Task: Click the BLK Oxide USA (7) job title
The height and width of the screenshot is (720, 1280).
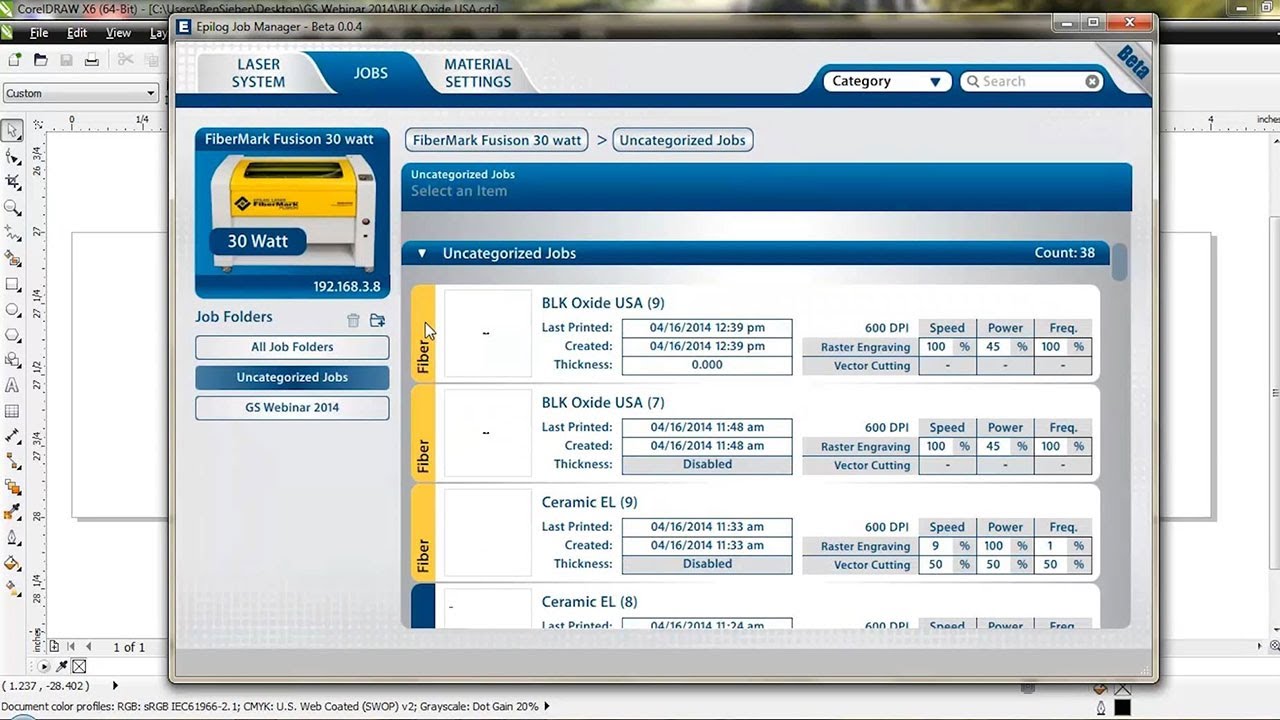Action: (x=603, y=403)
